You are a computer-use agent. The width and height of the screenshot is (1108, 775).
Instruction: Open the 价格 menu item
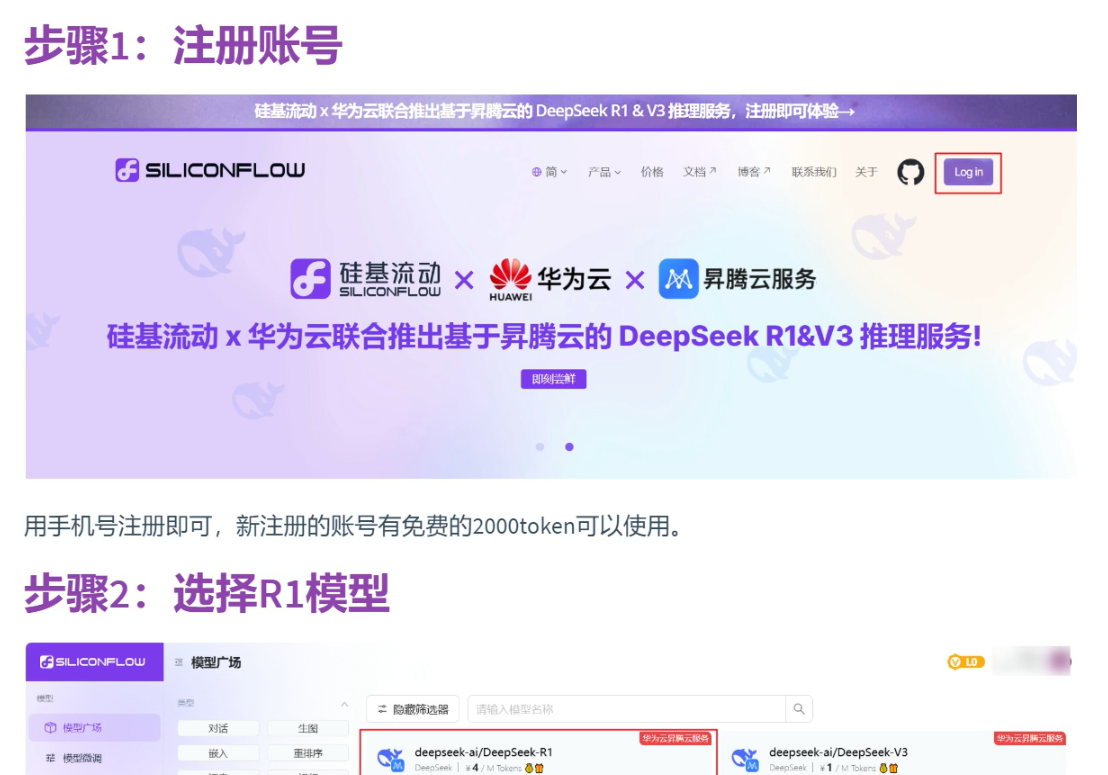tap(652, 172)
